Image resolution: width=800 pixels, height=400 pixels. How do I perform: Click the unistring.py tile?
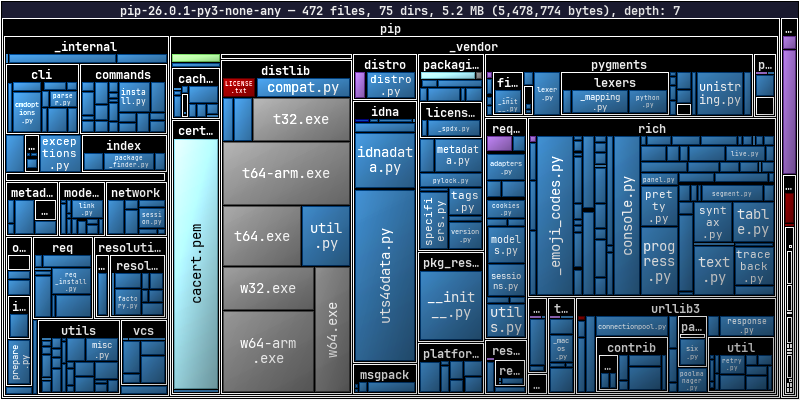(719, 93)
